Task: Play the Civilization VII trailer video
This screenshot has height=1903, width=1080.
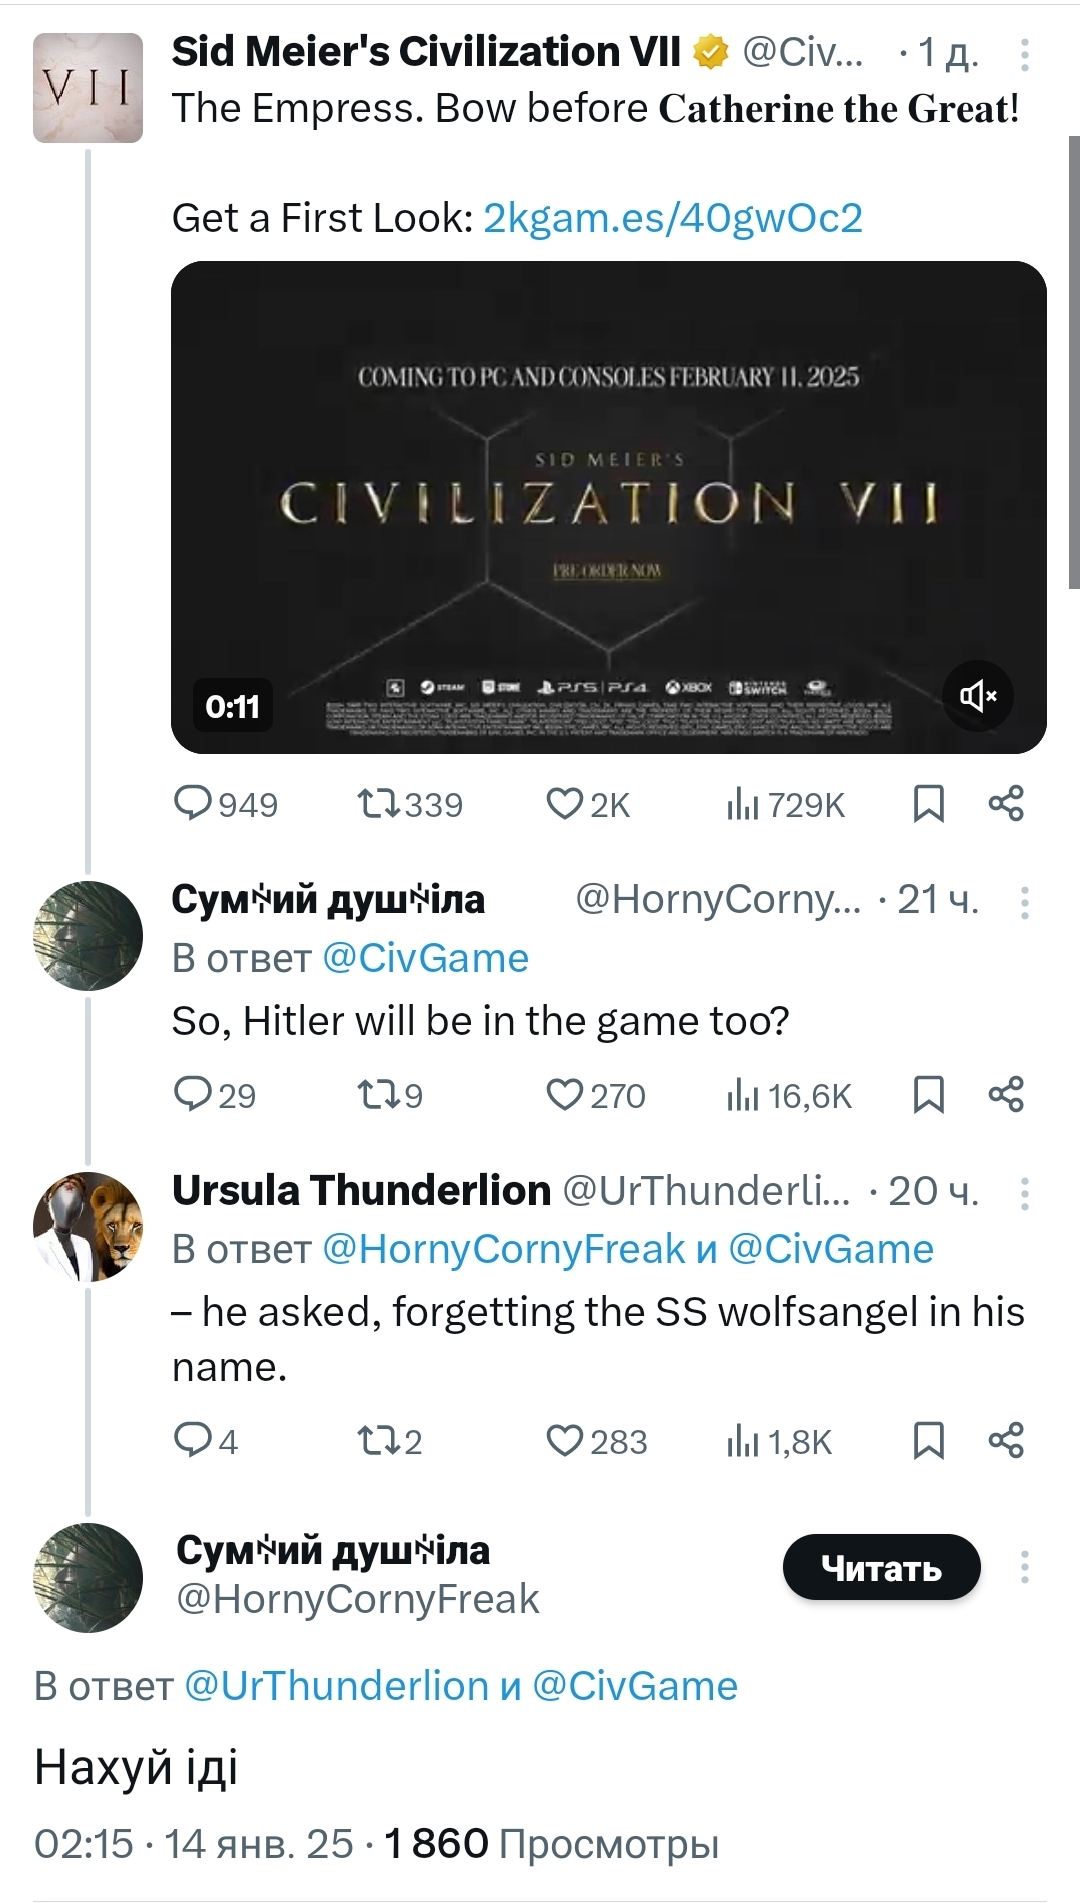Action: click(608, 507)
